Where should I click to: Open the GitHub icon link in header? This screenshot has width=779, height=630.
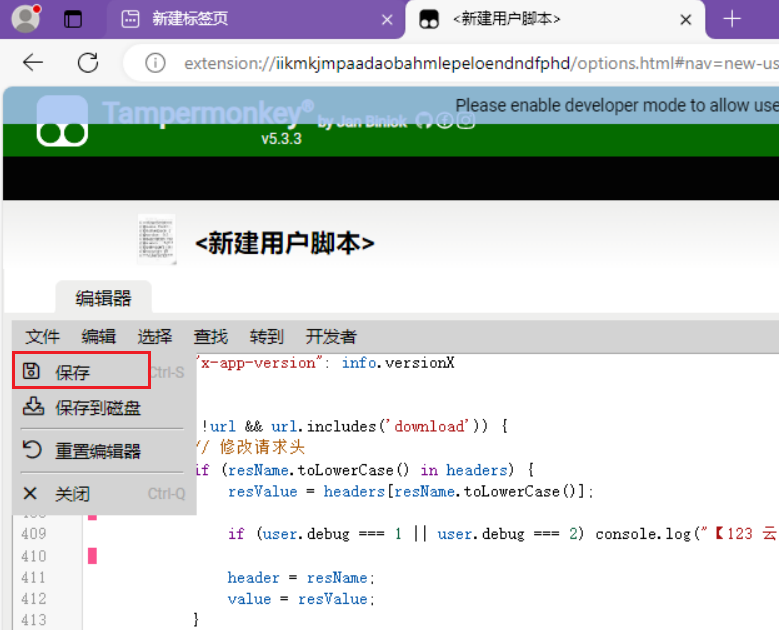click(x=423, y=121)
